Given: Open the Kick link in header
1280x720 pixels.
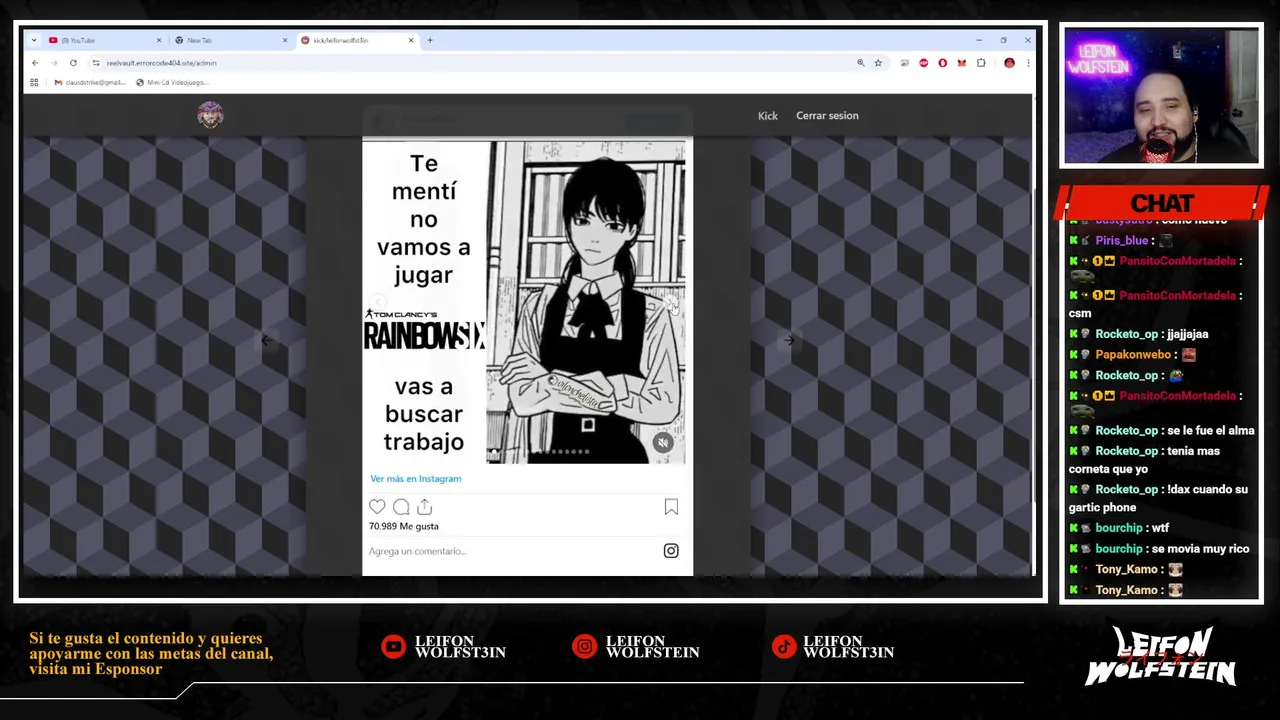Looking at the screenshot, I should 767,116.
